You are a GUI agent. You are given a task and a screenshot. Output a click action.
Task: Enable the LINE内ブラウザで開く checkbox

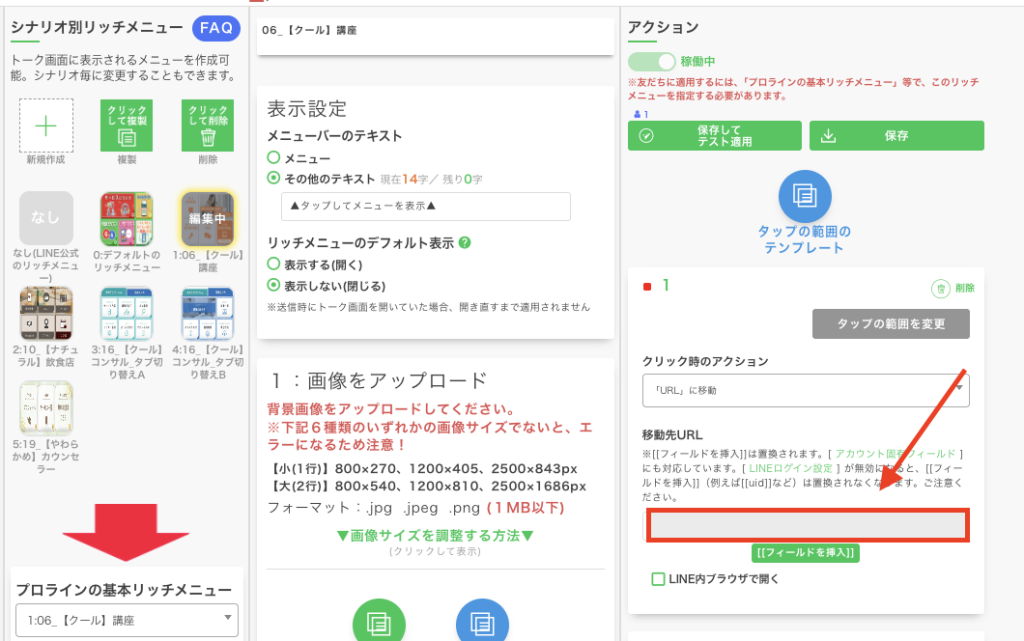tap(658, 578)
